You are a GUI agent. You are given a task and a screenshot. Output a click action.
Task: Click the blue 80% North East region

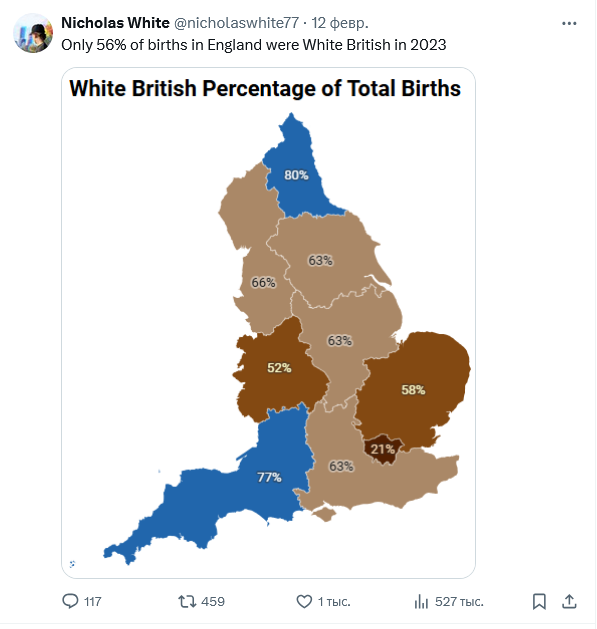coord(296,175)
